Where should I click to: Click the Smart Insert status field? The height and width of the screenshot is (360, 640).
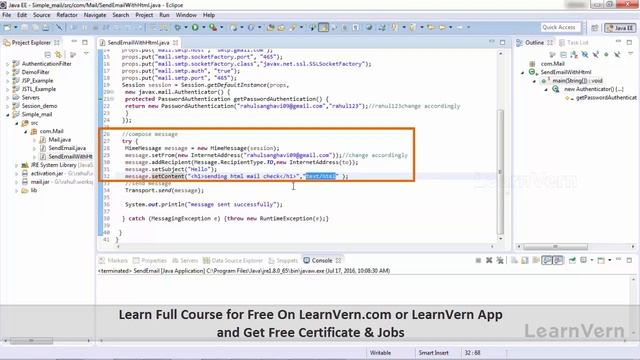click(x=433, y=353)
